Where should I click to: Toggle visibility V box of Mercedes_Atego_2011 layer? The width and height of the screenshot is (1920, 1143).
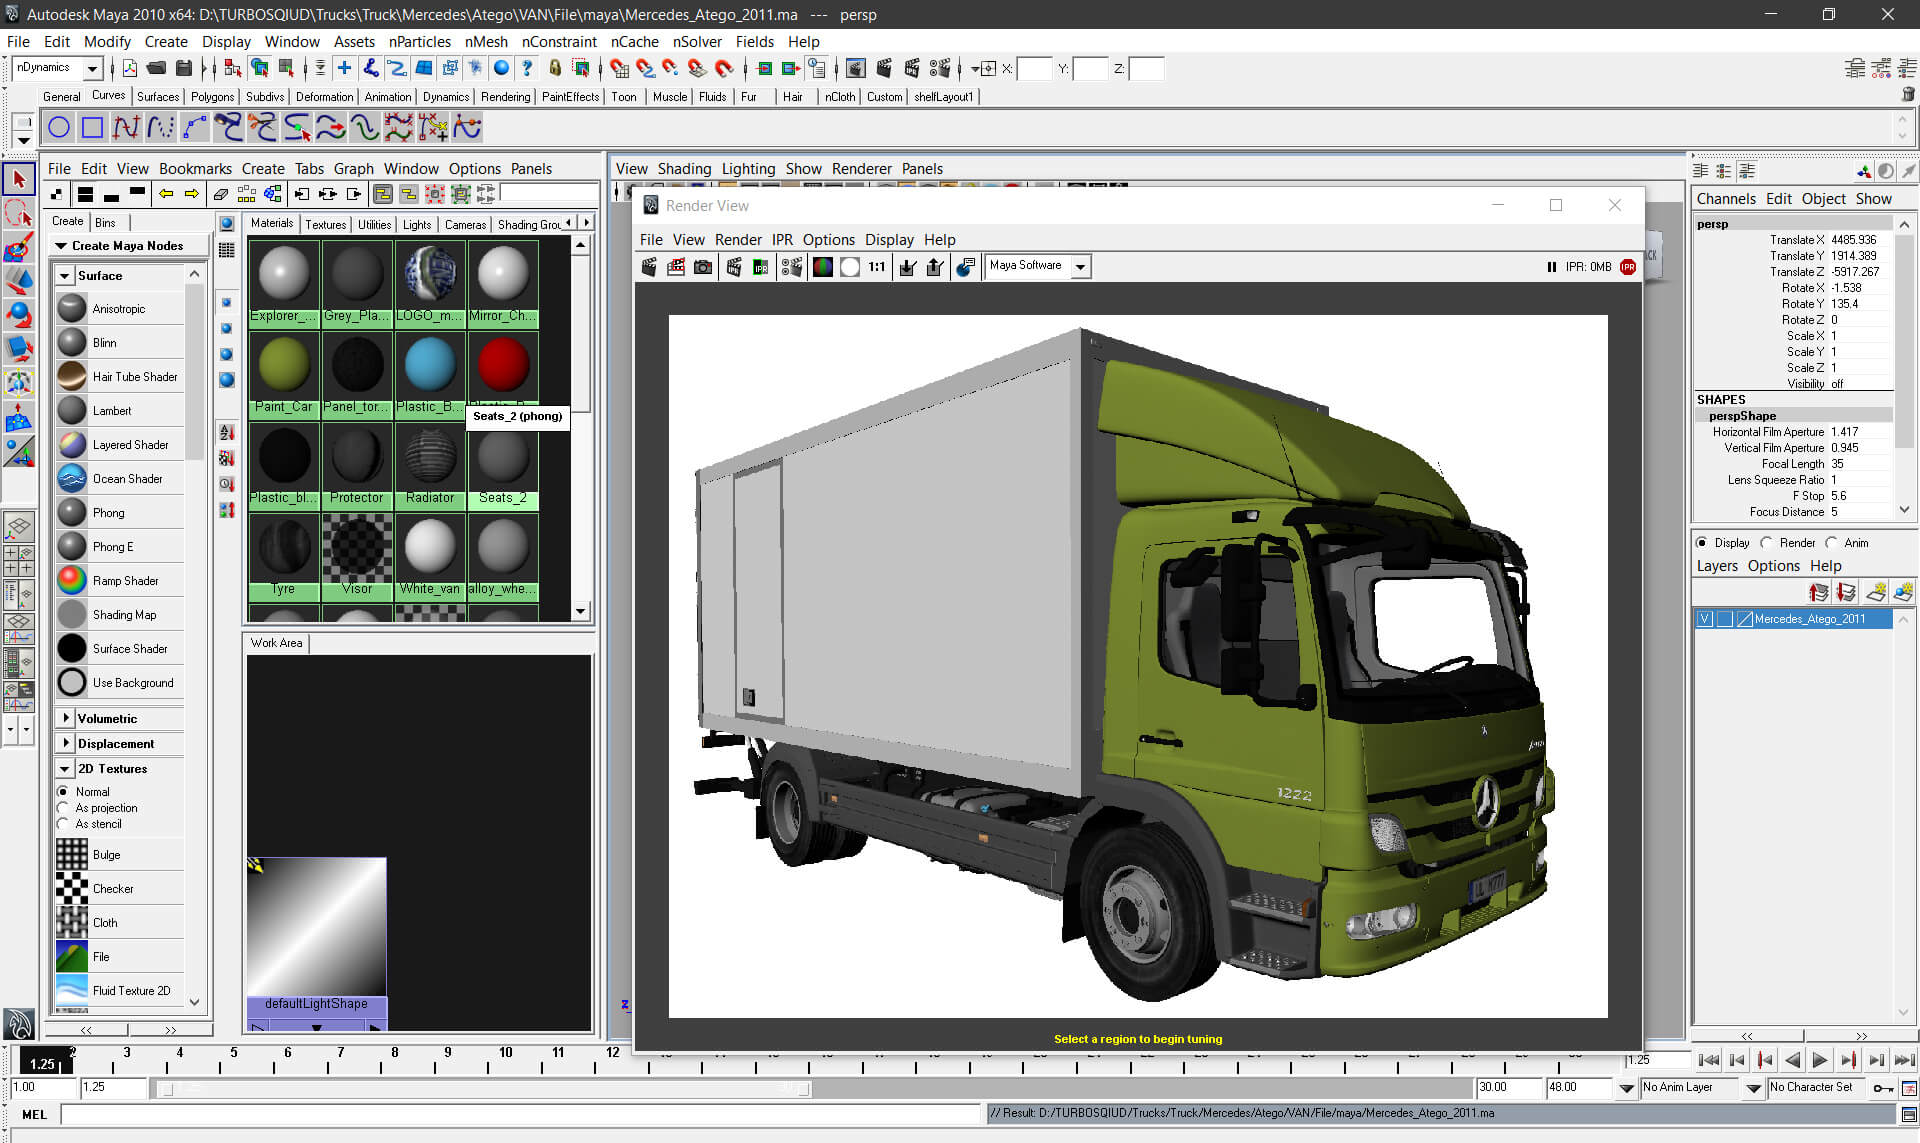coord(1705,619)
